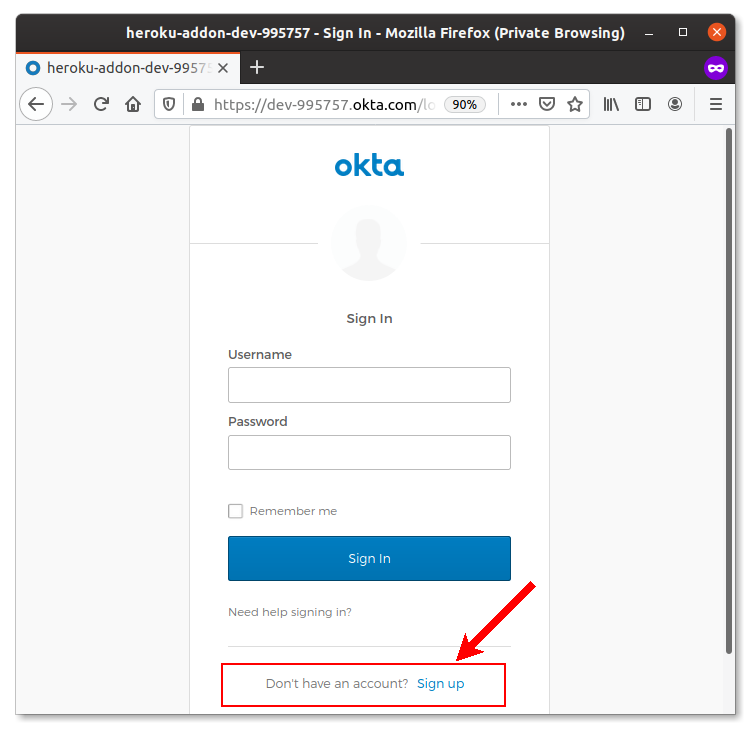
Task: Open Firefox account profile icon
Action: [675, 104]
